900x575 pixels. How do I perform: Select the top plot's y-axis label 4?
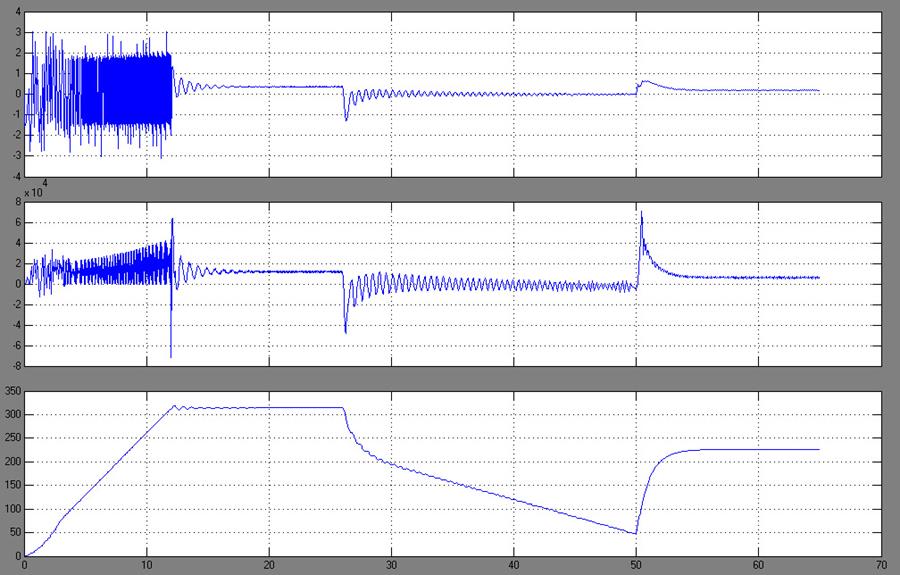pos(17,12)
